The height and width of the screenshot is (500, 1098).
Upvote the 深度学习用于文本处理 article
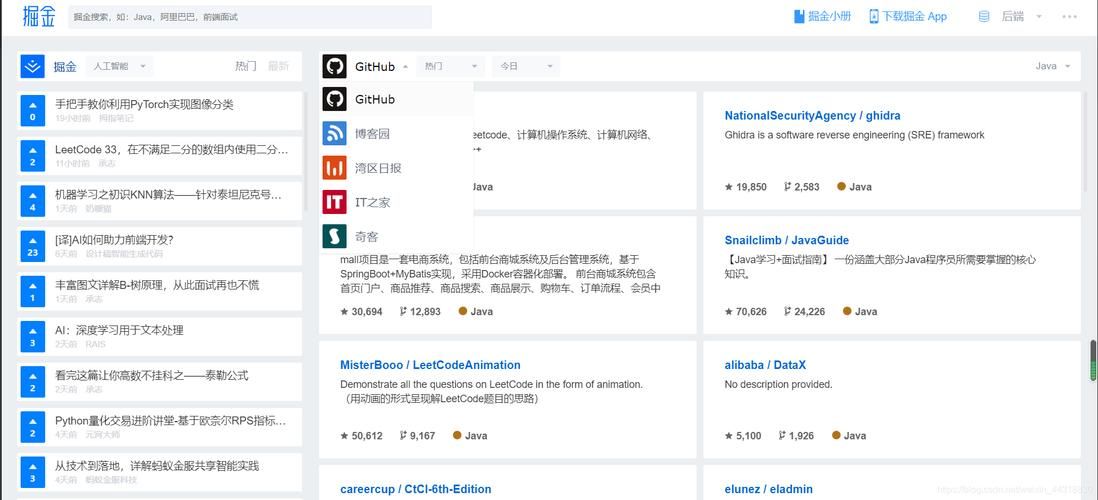32,336
